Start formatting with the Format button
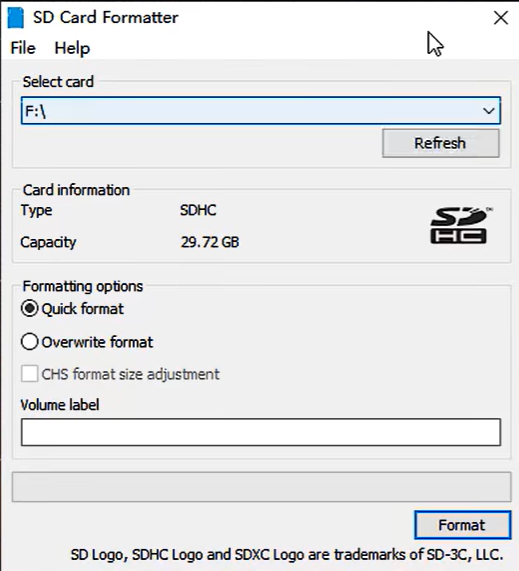 [x=463, y=525]
